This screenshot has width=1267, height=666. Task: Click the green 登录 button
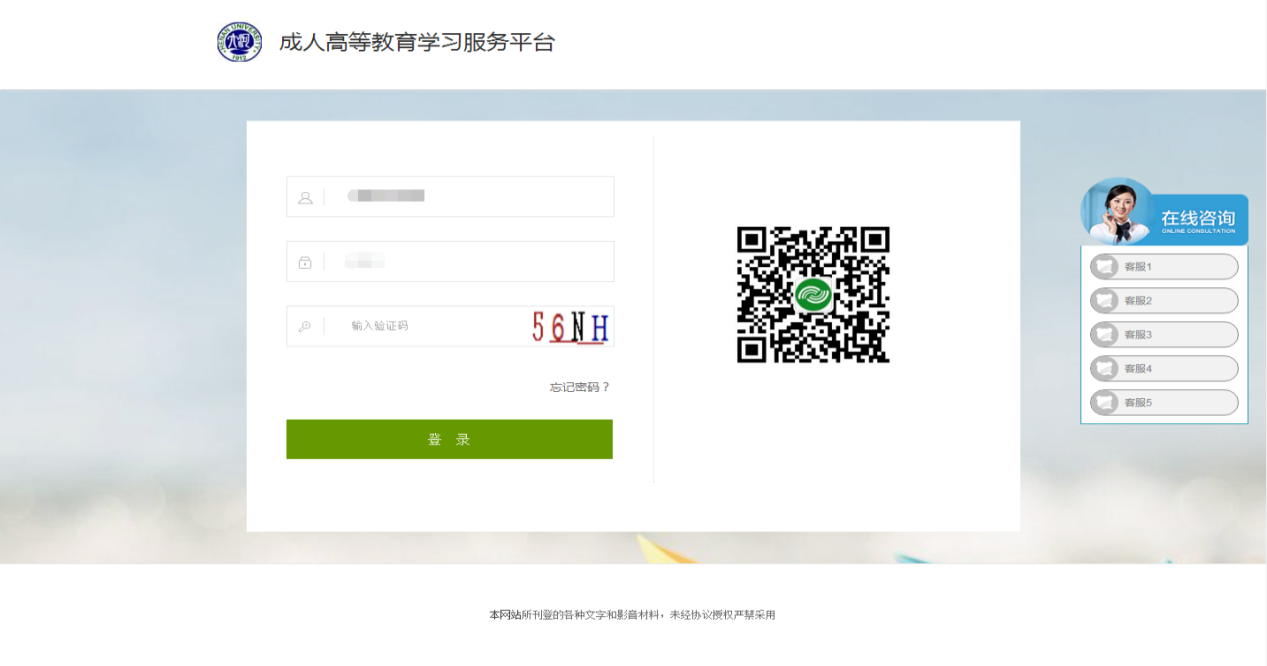click(449, 439)
